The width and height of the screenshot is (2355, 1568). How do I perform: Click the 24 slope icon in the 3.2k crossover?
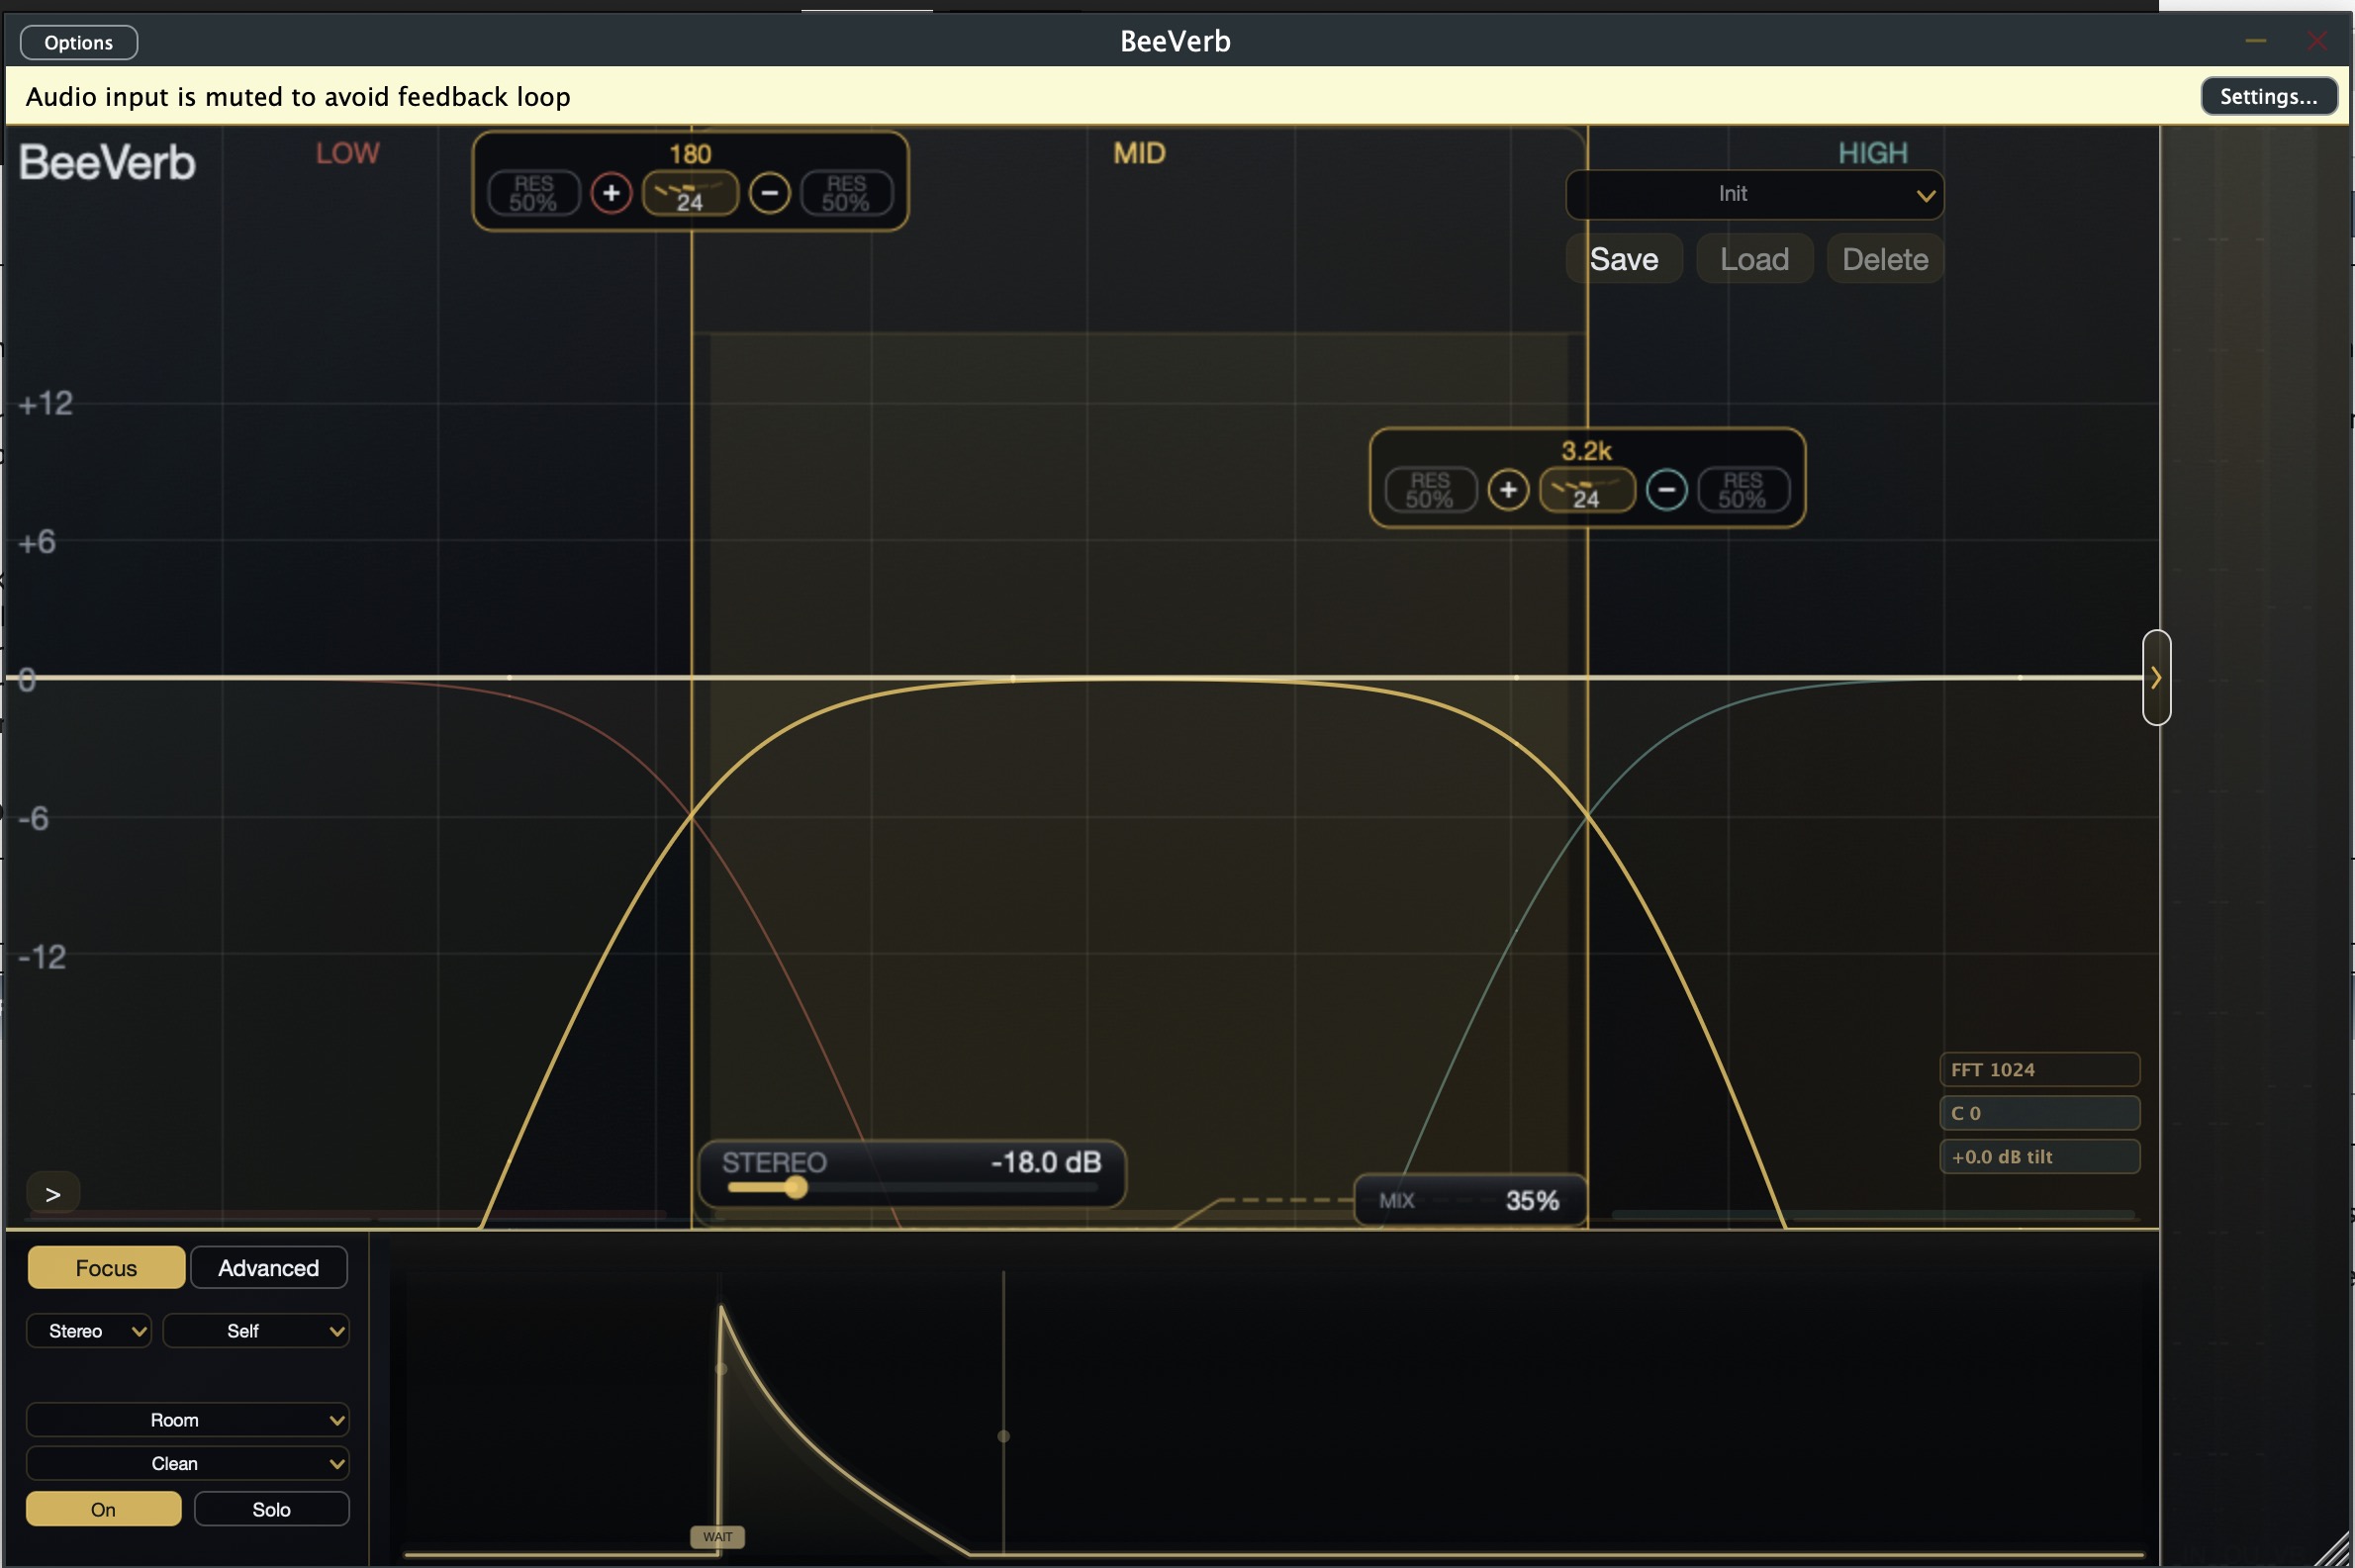click(1587, 490)
